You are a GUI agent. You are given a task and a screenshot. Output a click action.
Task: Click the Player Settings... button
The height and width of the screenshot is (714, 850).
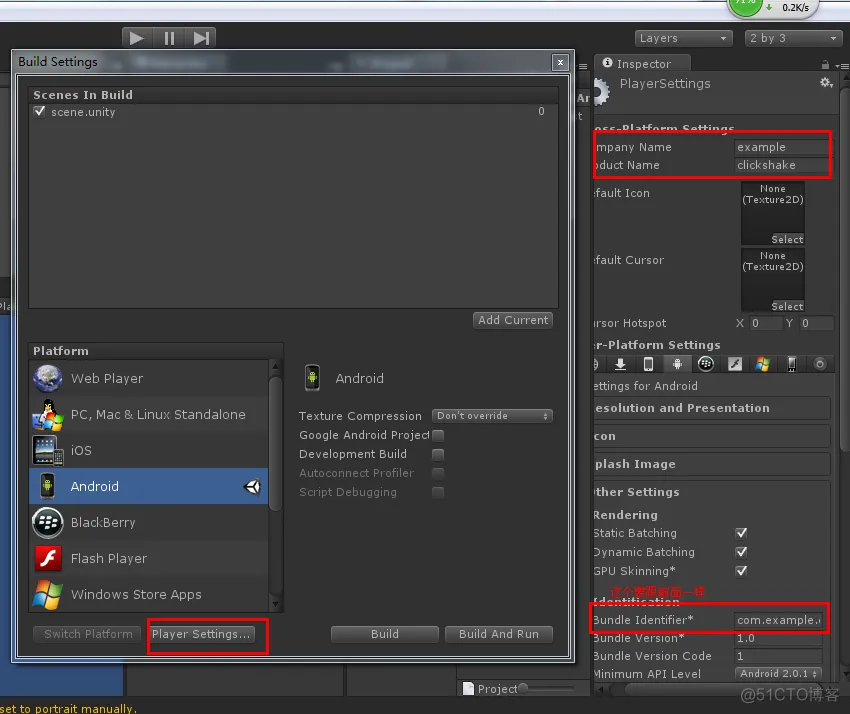[201, 634]
